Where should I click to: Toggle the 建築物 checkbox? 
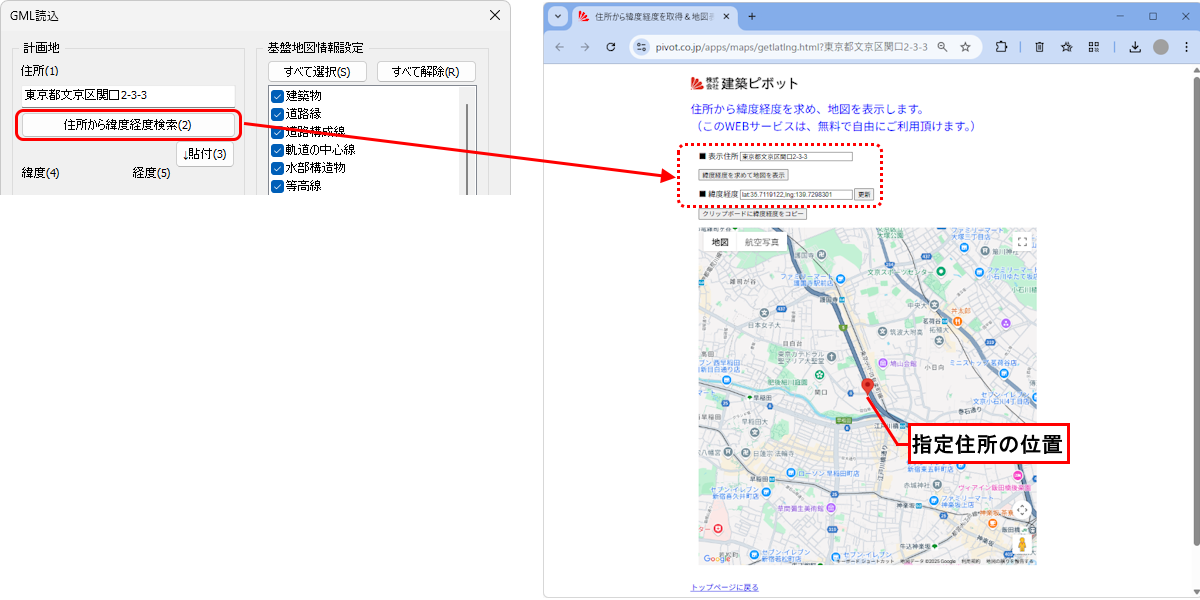tap(278, 96)
